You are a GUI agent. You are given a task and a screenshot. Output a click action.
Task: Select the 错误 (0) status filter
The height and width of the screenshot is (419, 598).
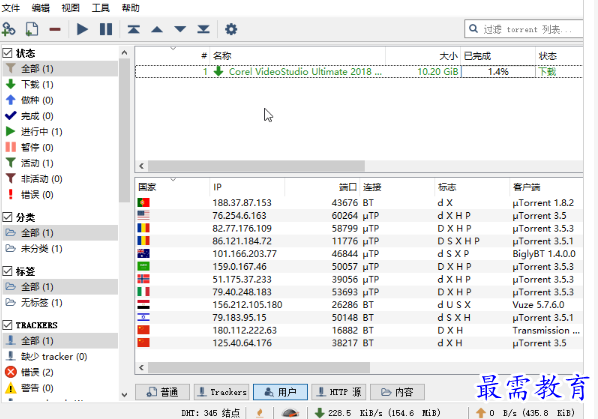coord(60,195)
